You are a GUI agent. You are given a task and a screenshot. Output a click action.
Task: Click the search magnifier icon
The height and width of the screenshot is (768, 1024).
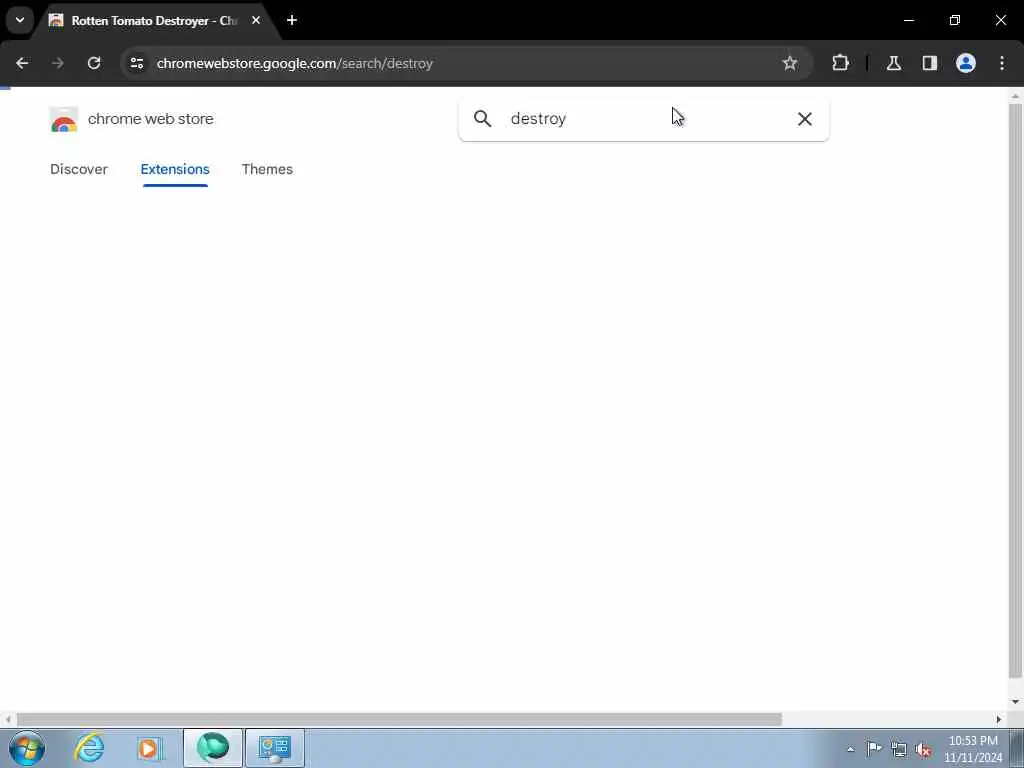click(483, 118)
